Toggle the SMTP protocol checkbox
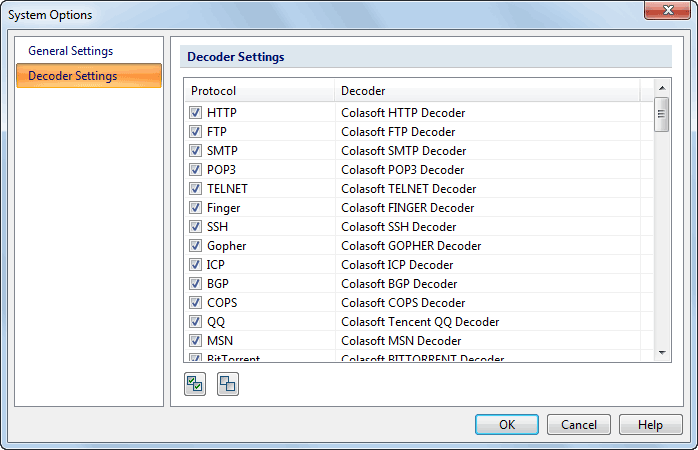Screen dimensions: 698x450 point(195,150)
